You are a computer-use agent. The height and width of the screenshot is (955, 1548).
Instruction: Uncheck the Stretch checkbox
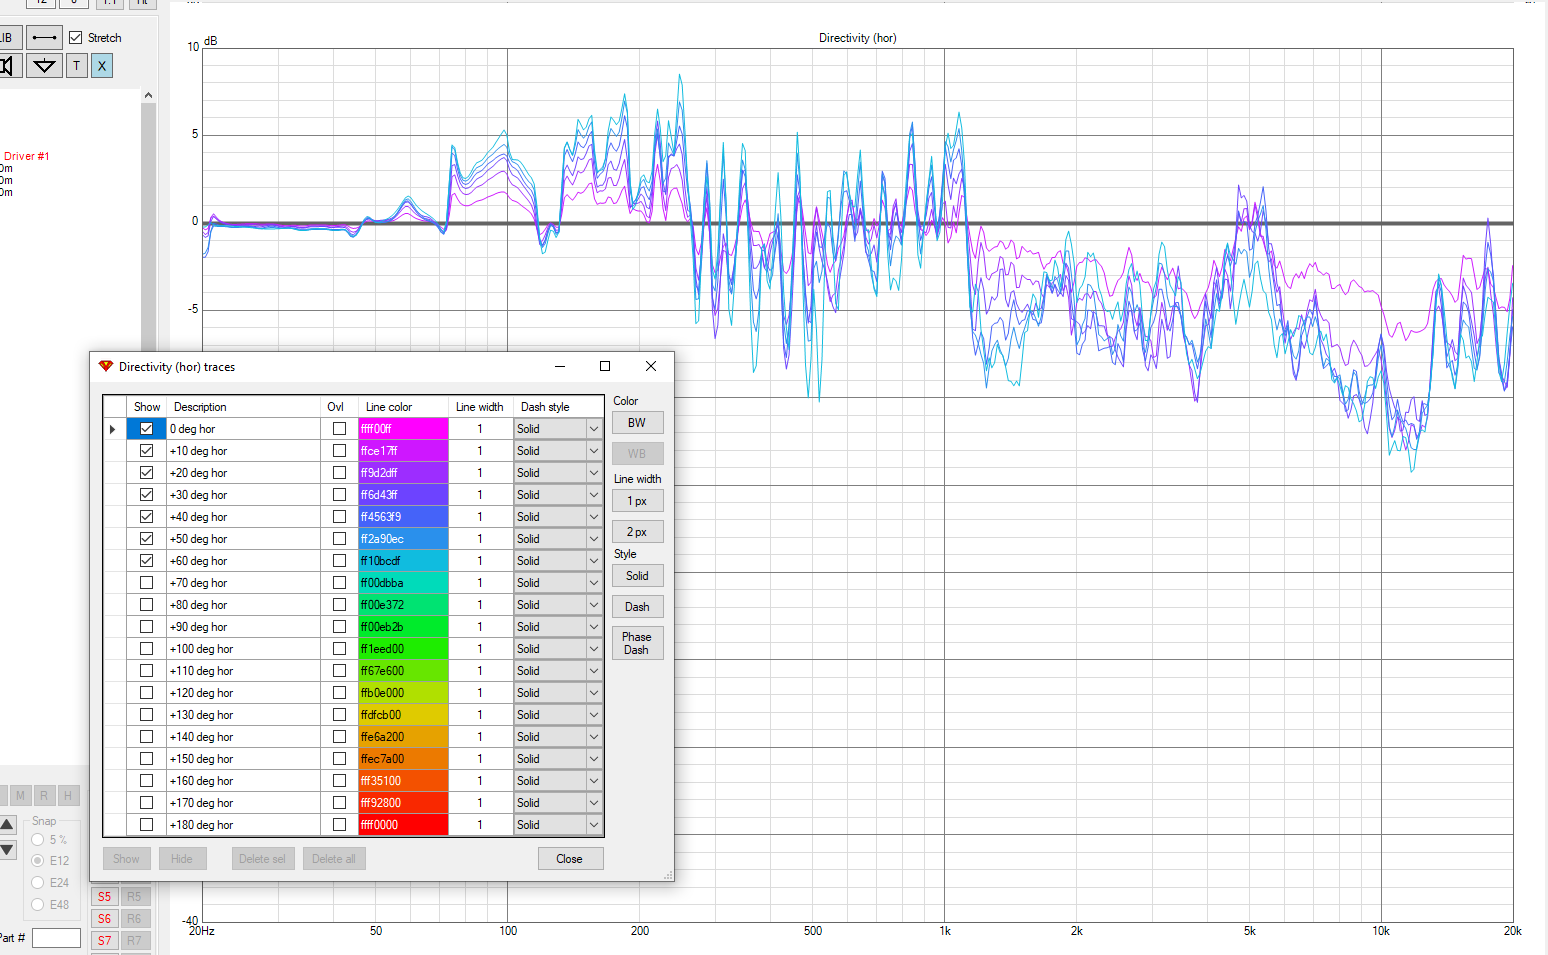coord(76,38)
